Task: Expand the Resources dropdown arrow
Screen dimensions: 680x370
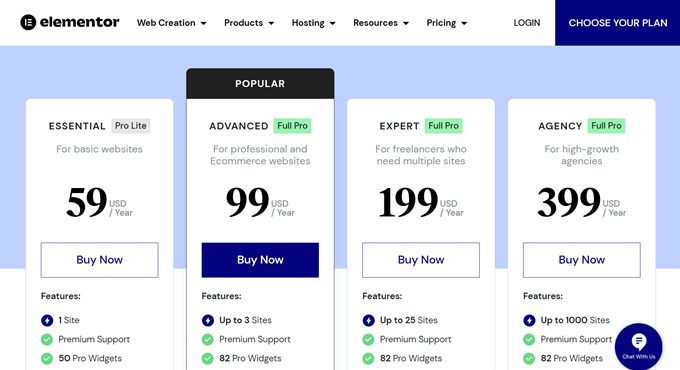Action: pyautogui.click(x=406, y=23)
